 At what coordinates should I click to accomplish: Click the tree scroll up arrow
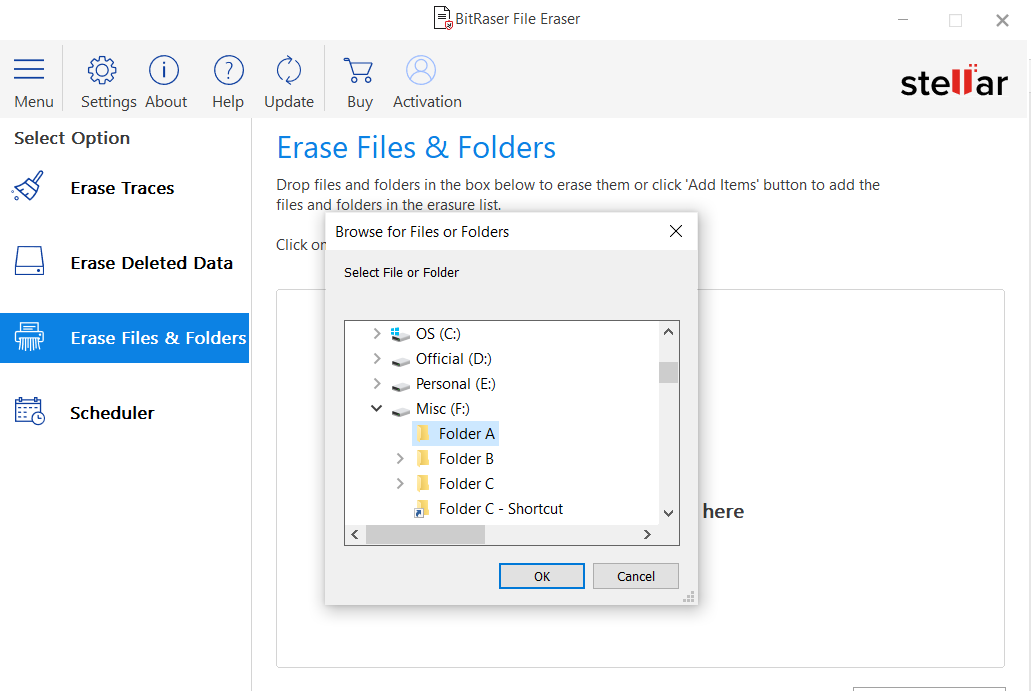point(669,332)
